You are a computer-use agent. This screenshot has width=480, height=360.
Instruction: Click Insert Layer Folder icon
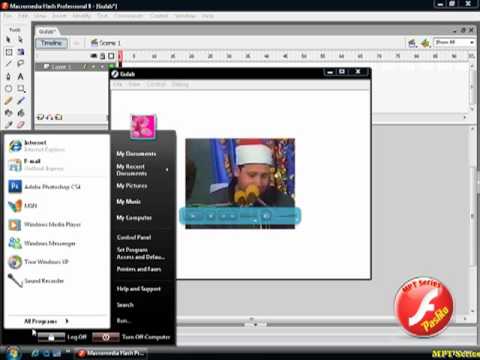click(59, 117)
